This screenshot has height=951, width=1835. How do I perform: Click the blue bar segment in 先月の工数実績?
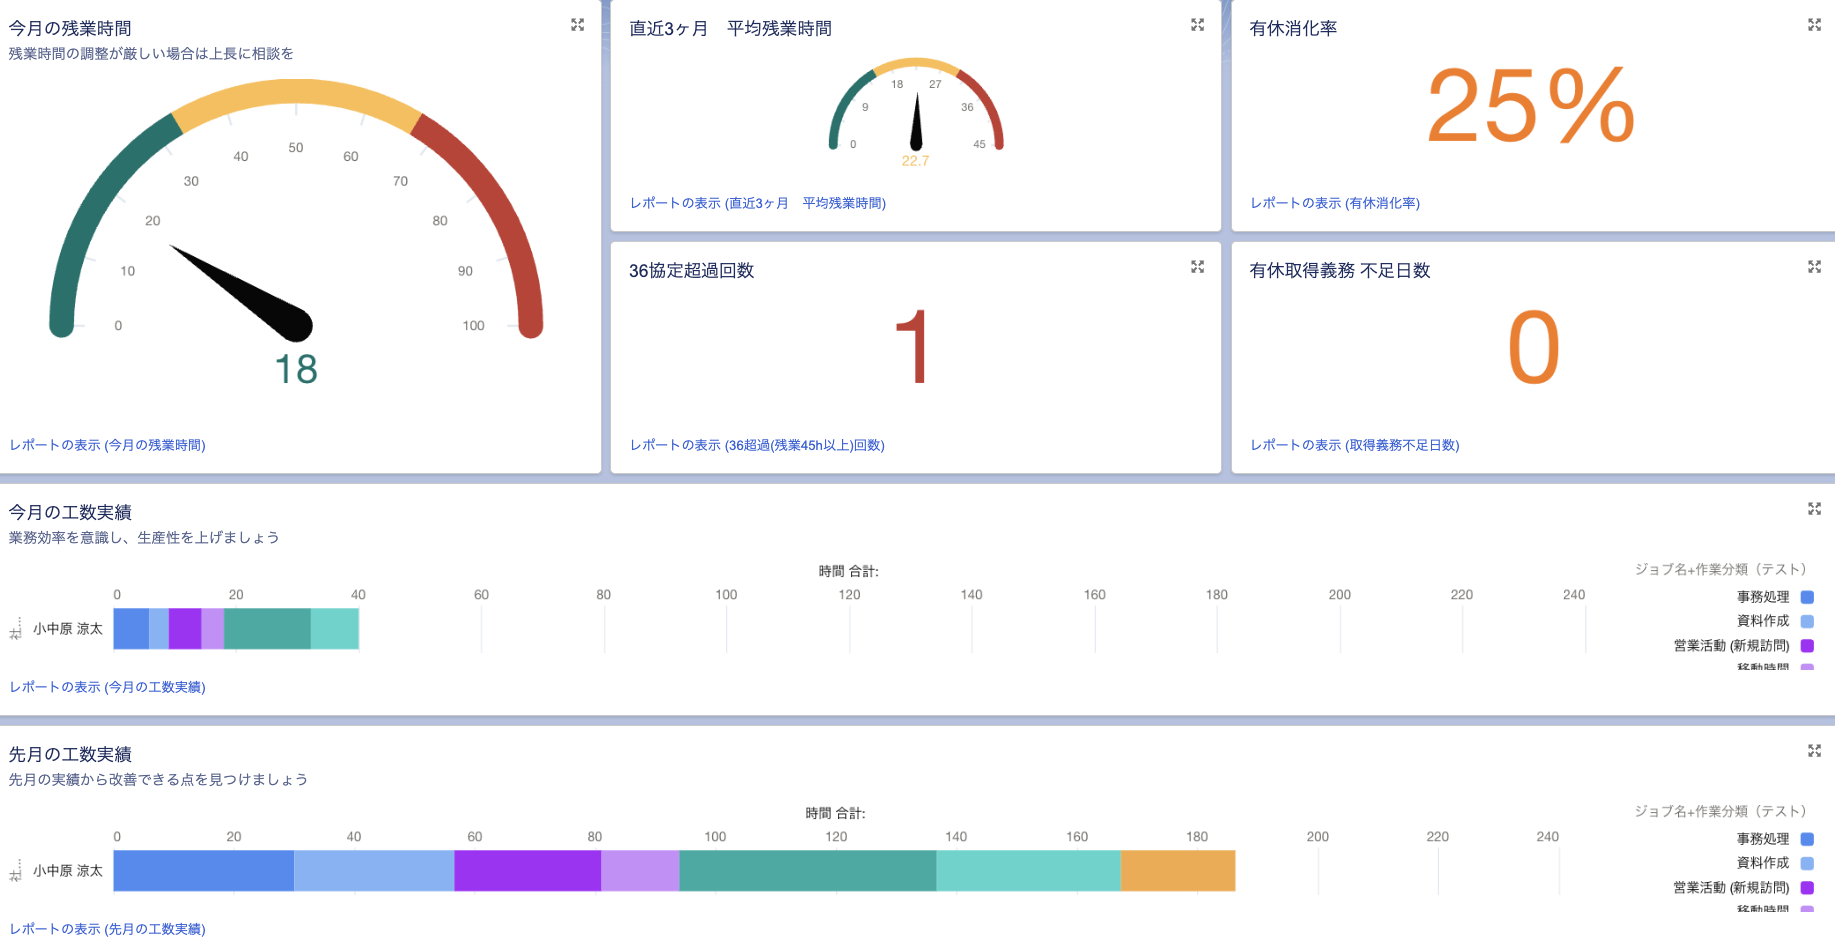pyautogui.click(x=204, y=871)
